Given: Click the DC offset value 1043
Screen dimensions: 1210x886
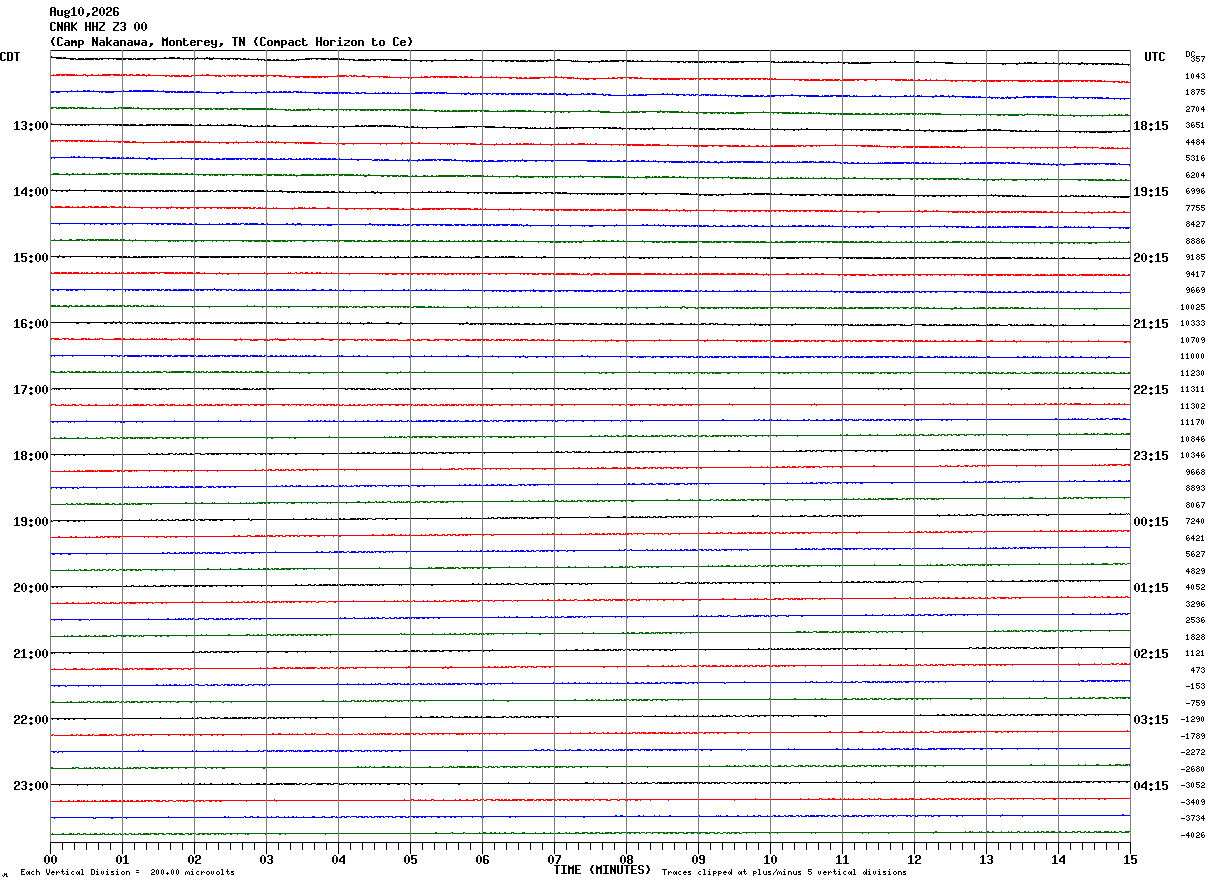Looking at the screenshot, I should (1195, 76).
